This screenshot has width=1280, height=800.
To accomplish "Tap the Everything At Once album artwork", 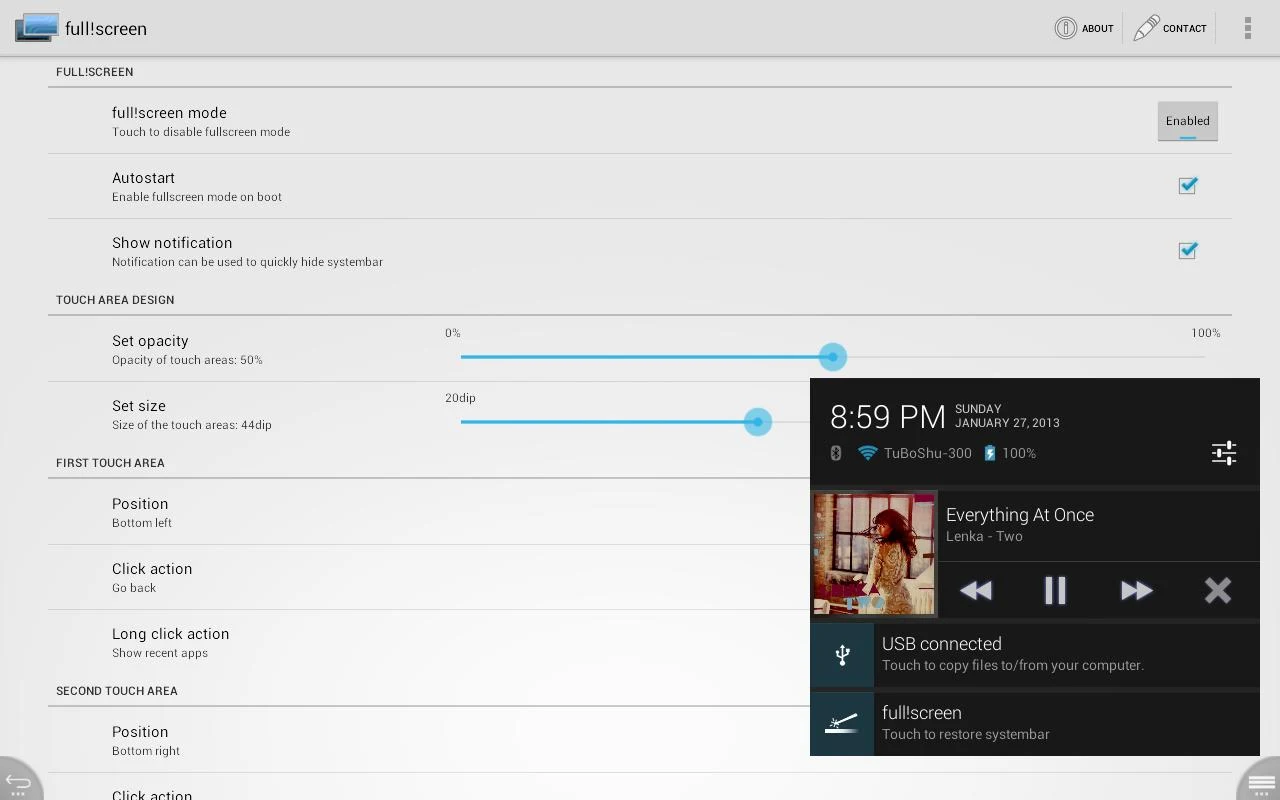I will pyautogui.click(x=874, y=553).
